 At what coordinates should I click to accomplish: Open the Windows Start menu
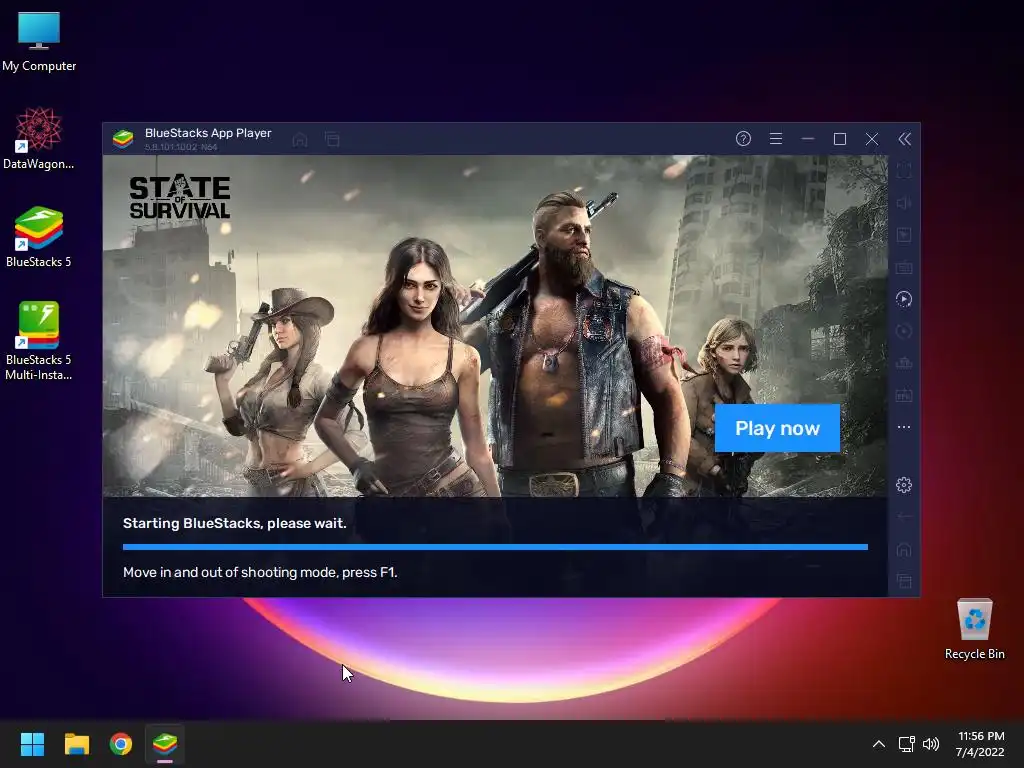coord(32,744)
